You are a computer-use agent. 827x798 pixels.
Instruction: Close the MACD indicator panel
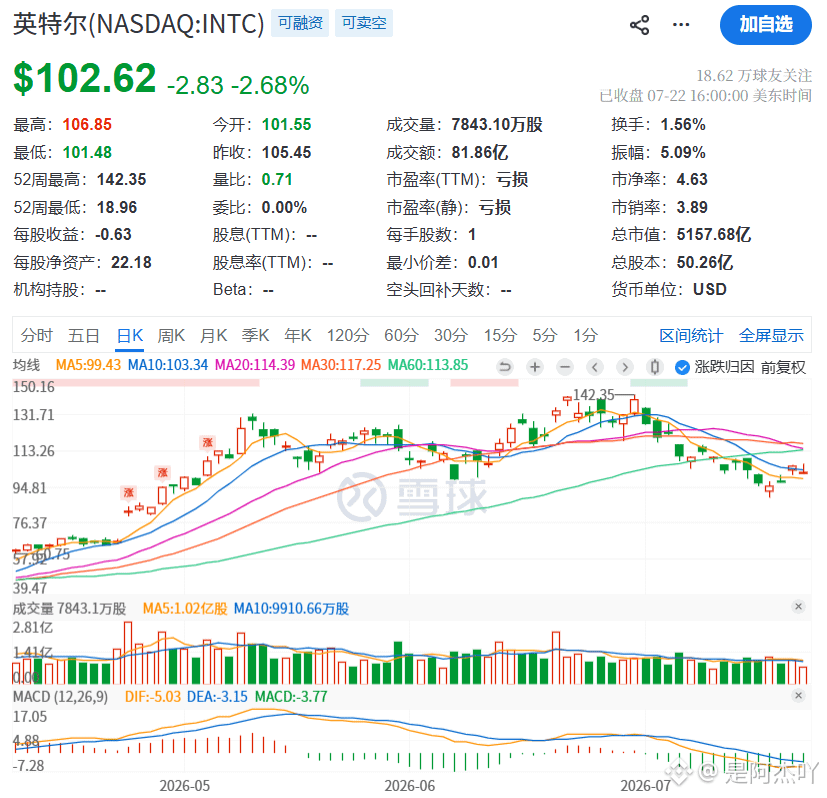[x=799, y=695]
